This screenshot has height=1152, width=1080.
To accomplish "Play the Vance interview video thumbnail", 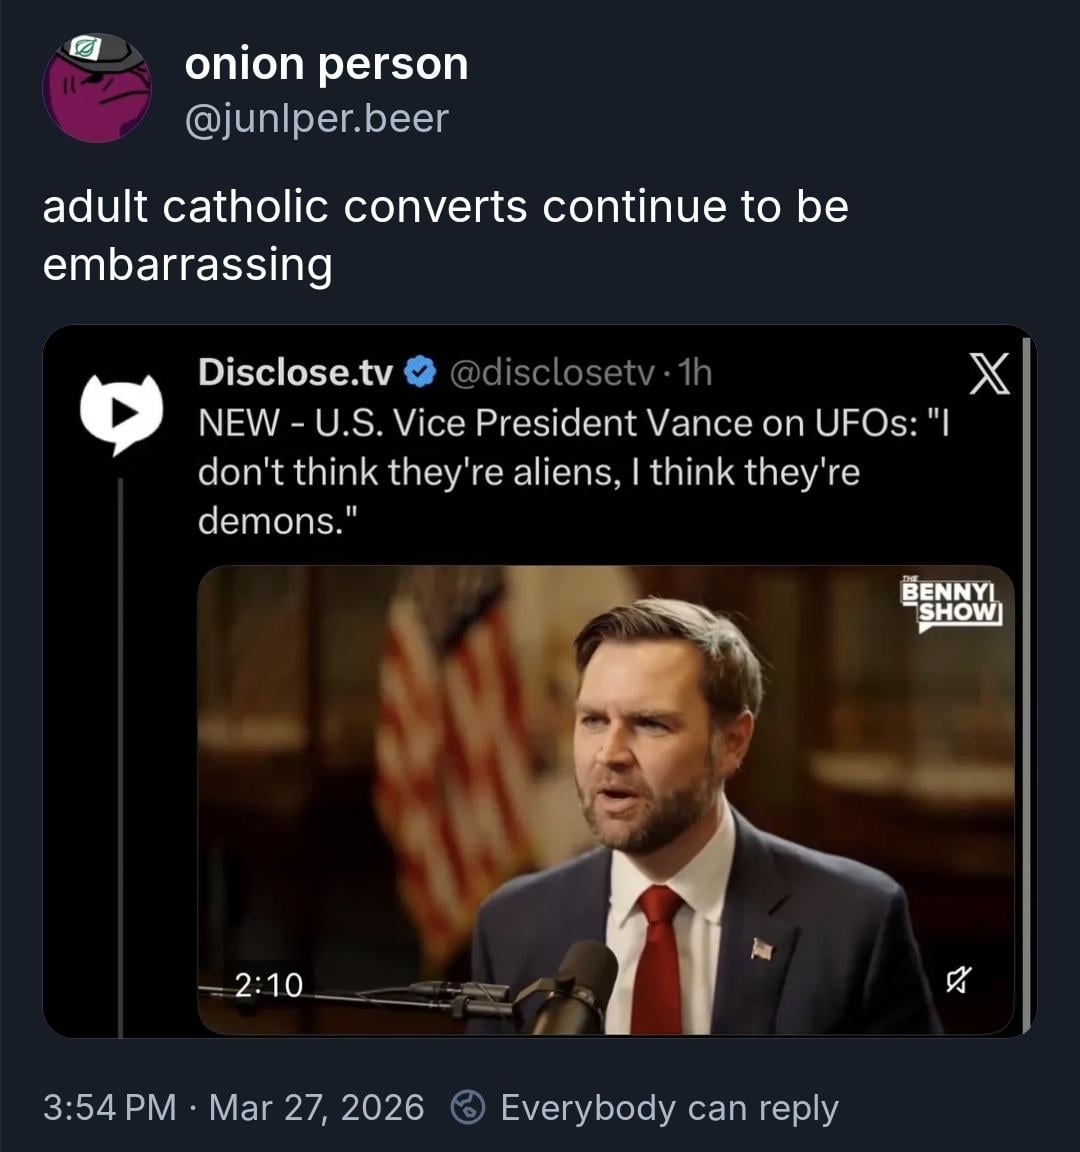I will coord(605,800).
